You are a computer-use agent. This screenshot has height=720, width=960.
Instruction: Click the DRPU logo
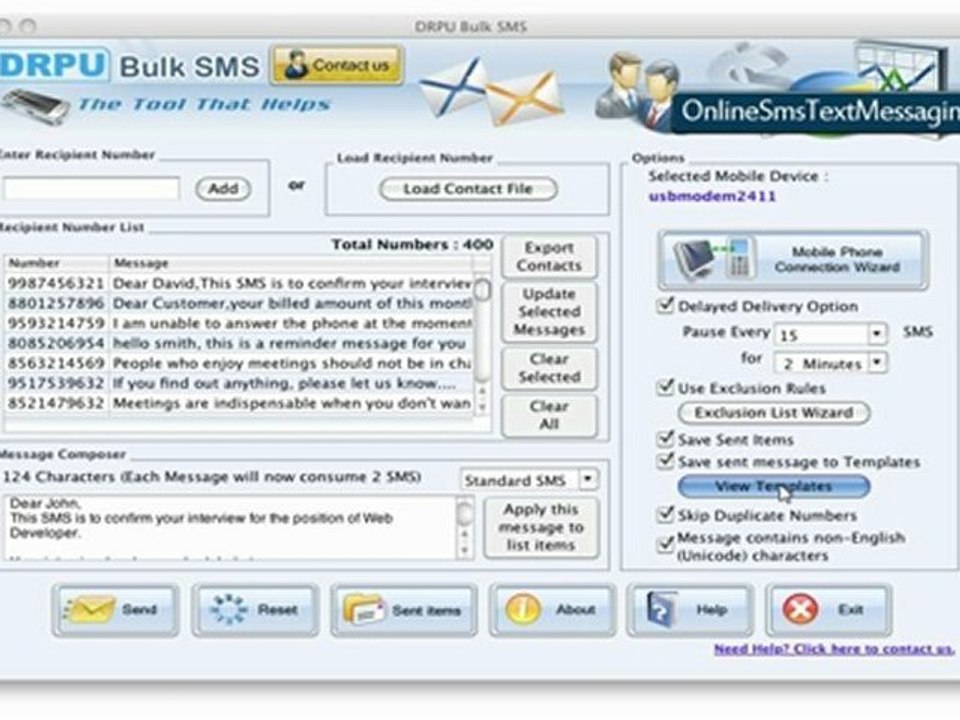click(54, 65)
